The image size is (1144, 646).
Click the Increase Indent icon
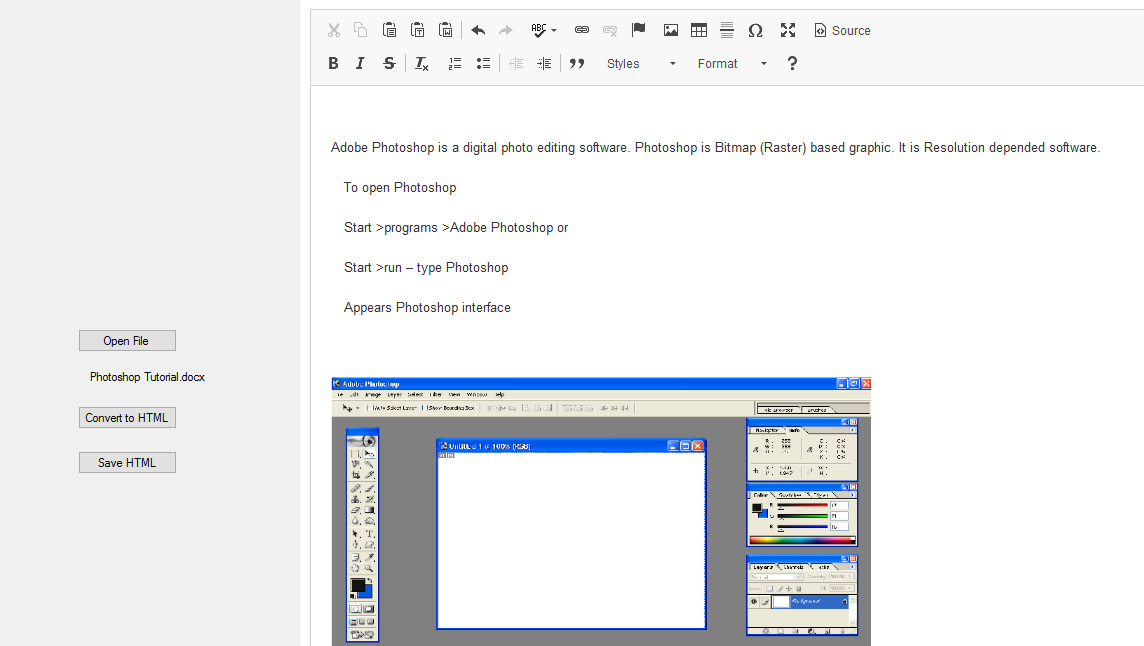(544, 64)
